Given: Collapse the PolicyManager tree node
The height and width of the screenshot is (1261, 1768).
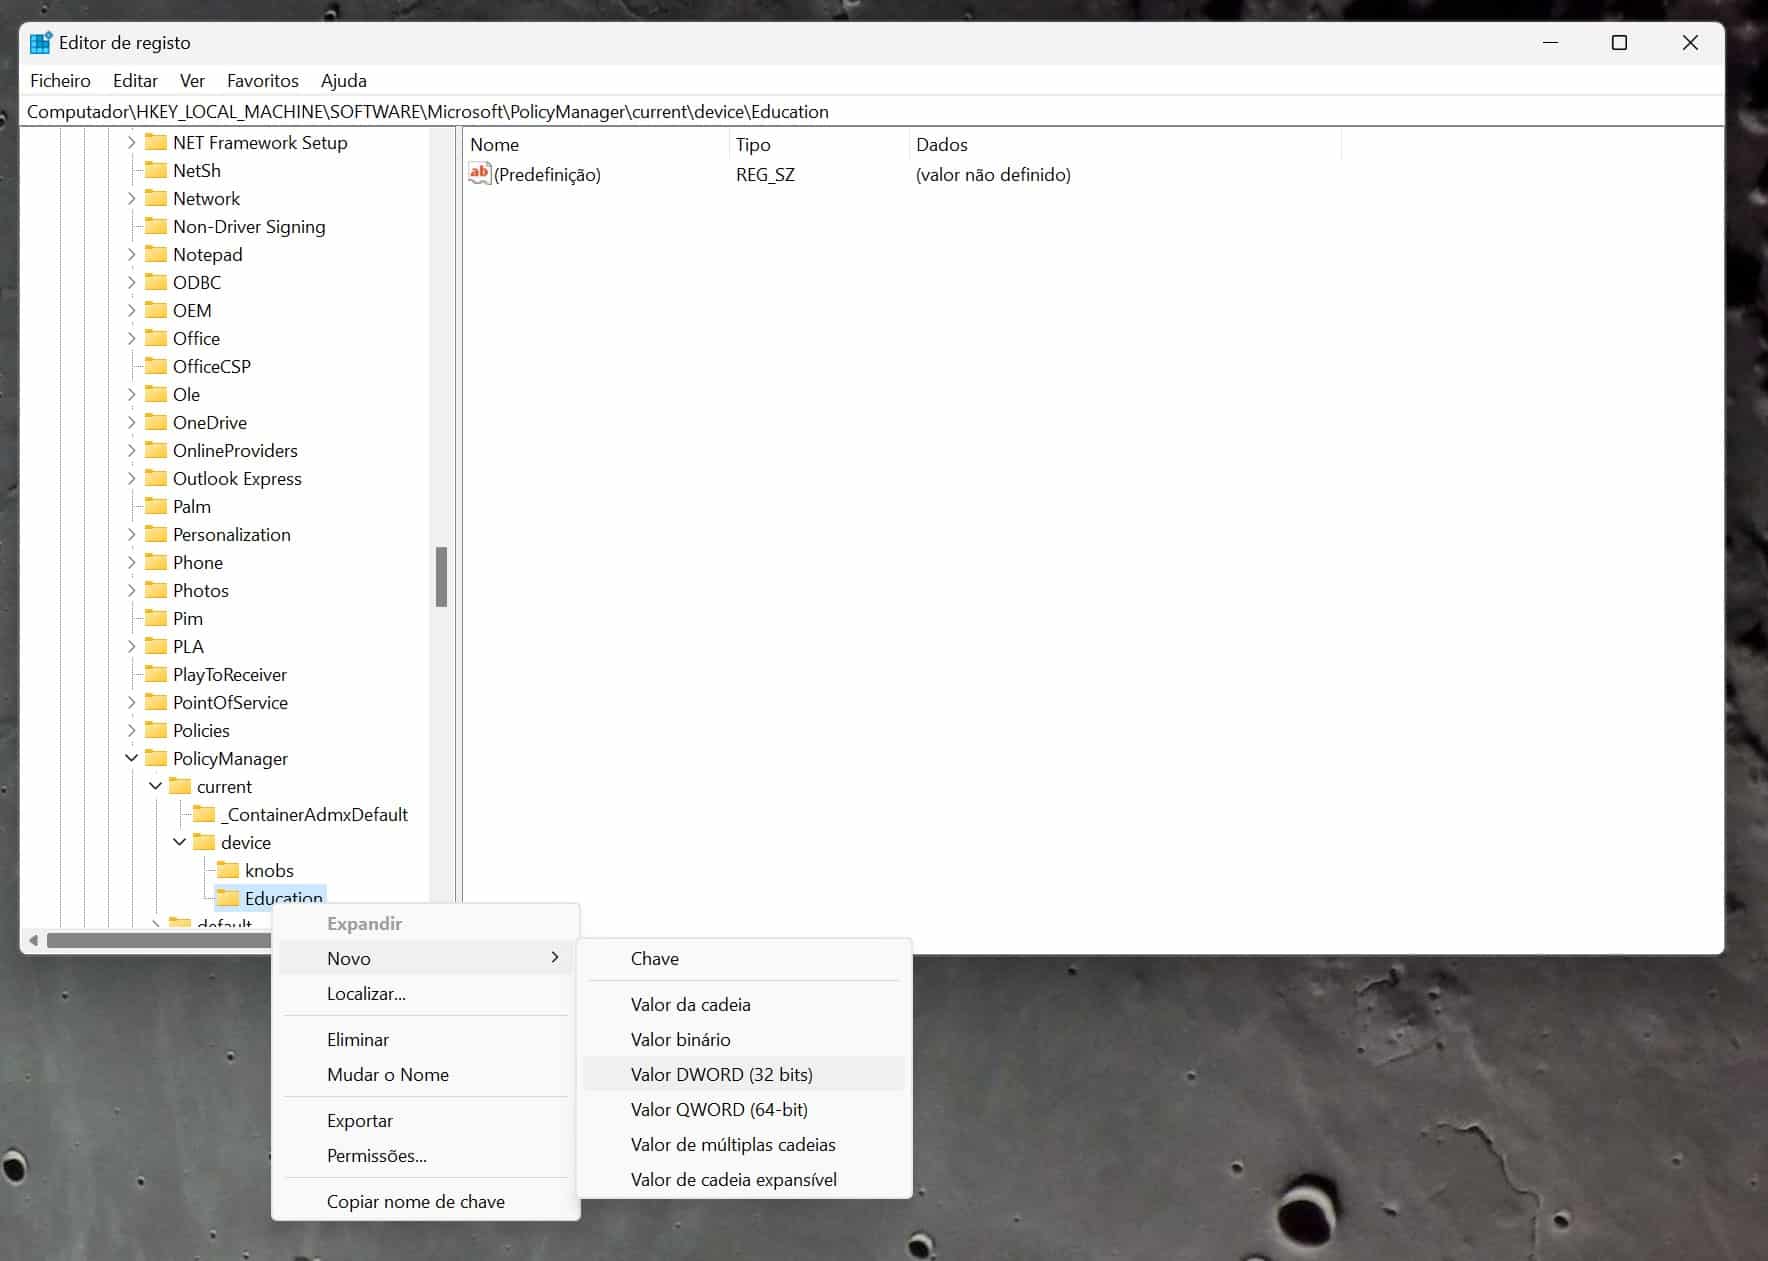Looking at the screenshot, I should [131, 758].
